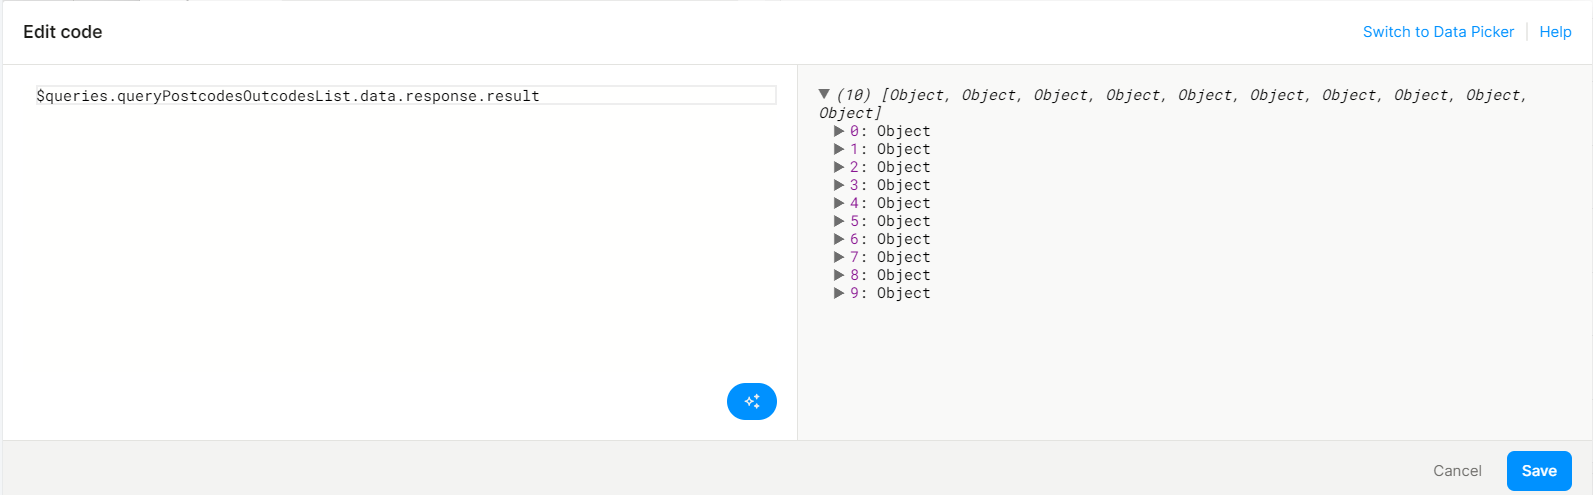Expand array item 8 Object
Viewport: 1593px width, 495px height.
pyautogui.click(x=839, y=275)
